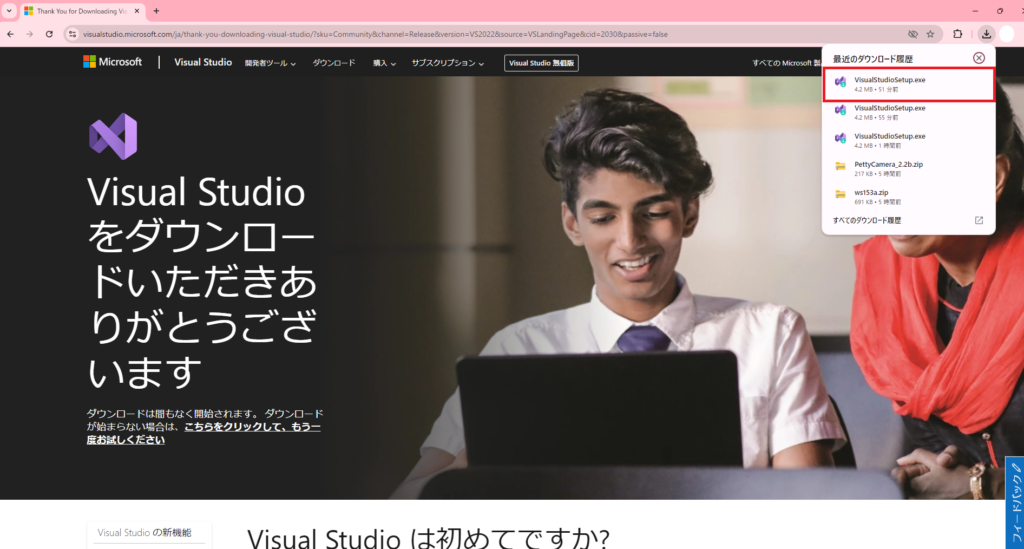
Task: Open site information icon in address bar
Action: tap(72, 34)
